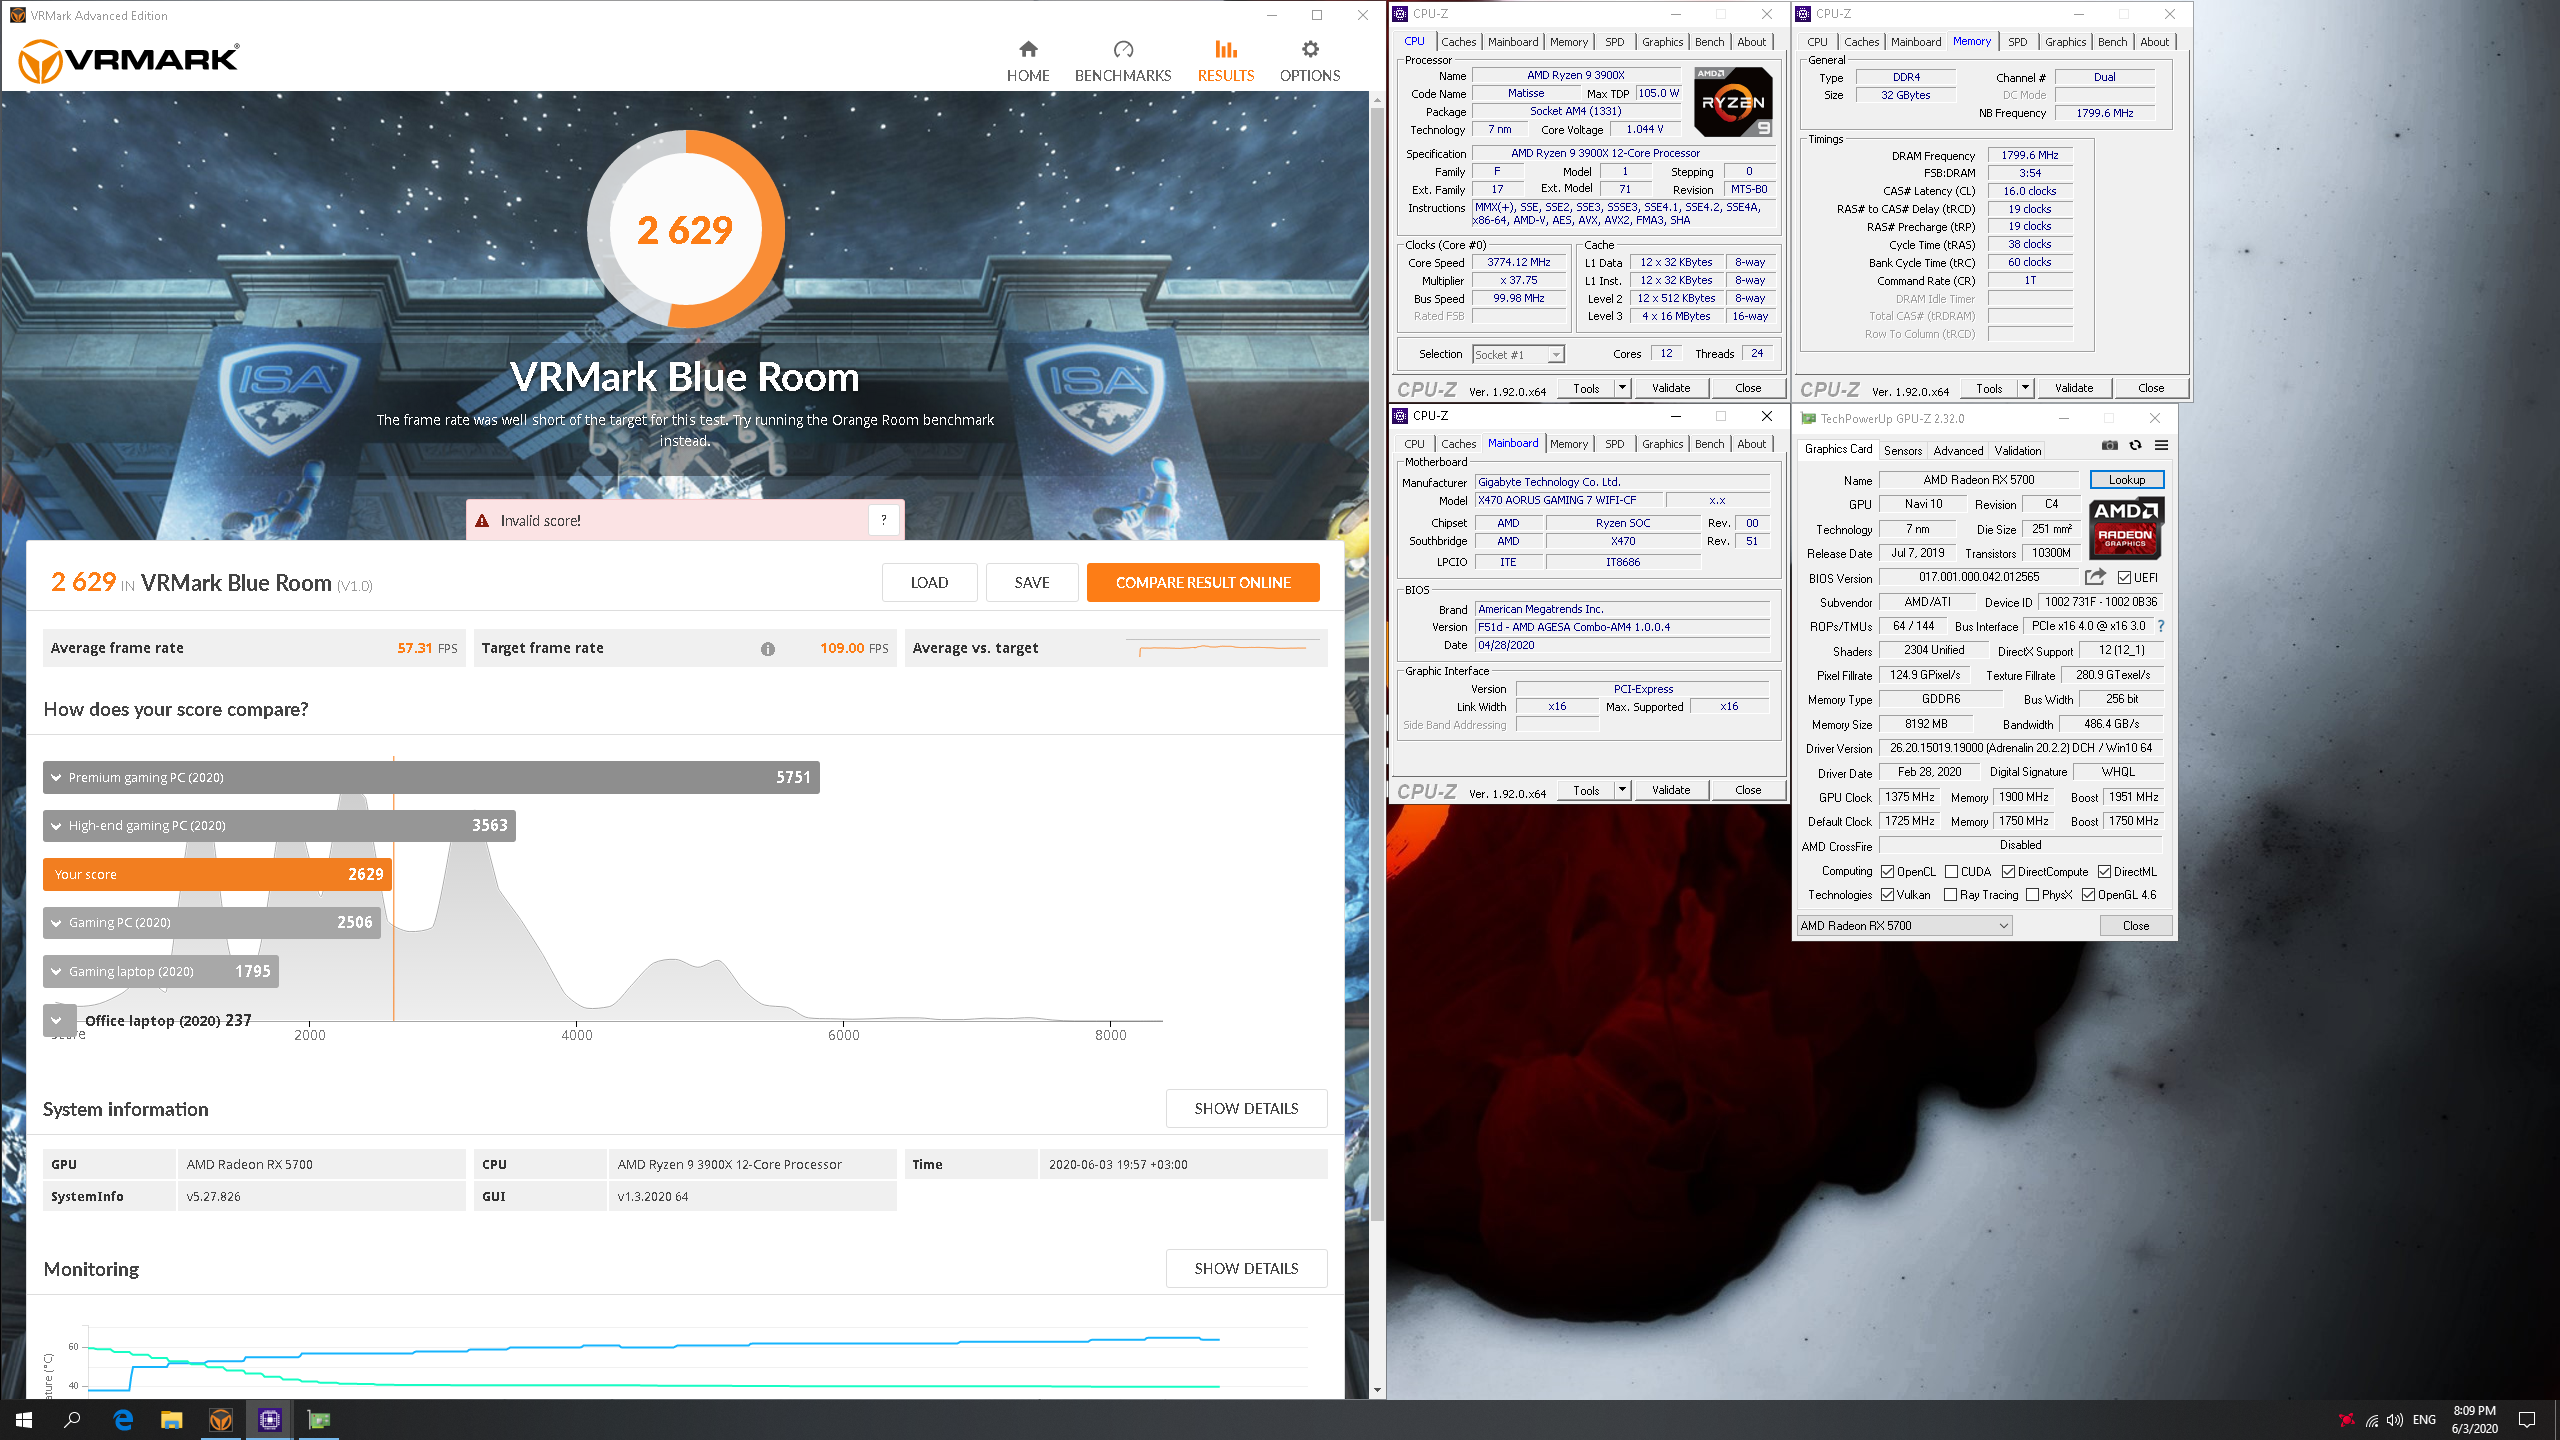Image resolution: width=2560 pixels, height=1440 pixels.
Task: Open Windows Start menu
Action: 24,1419
